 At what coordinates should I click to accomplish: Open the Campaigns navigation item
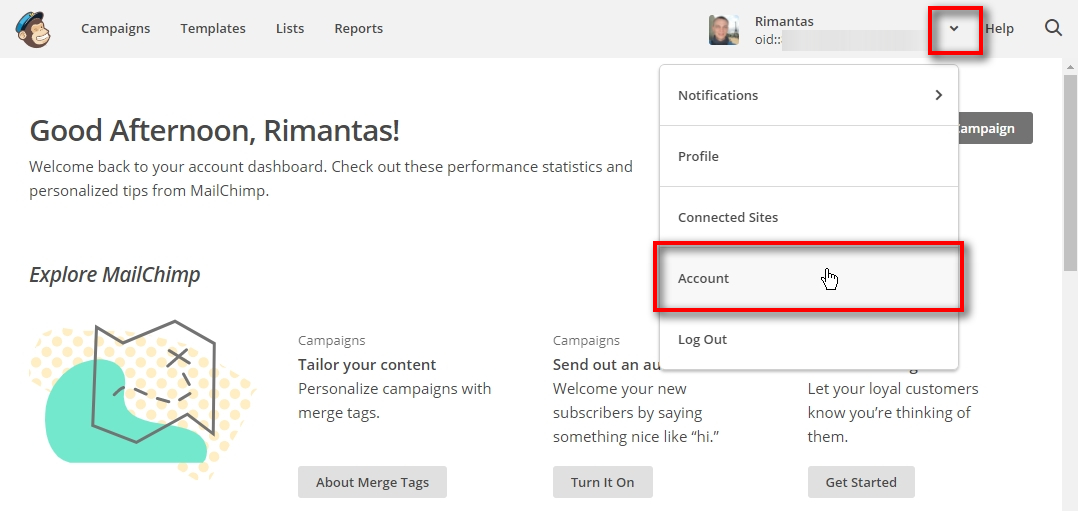[x=115, y=29]
